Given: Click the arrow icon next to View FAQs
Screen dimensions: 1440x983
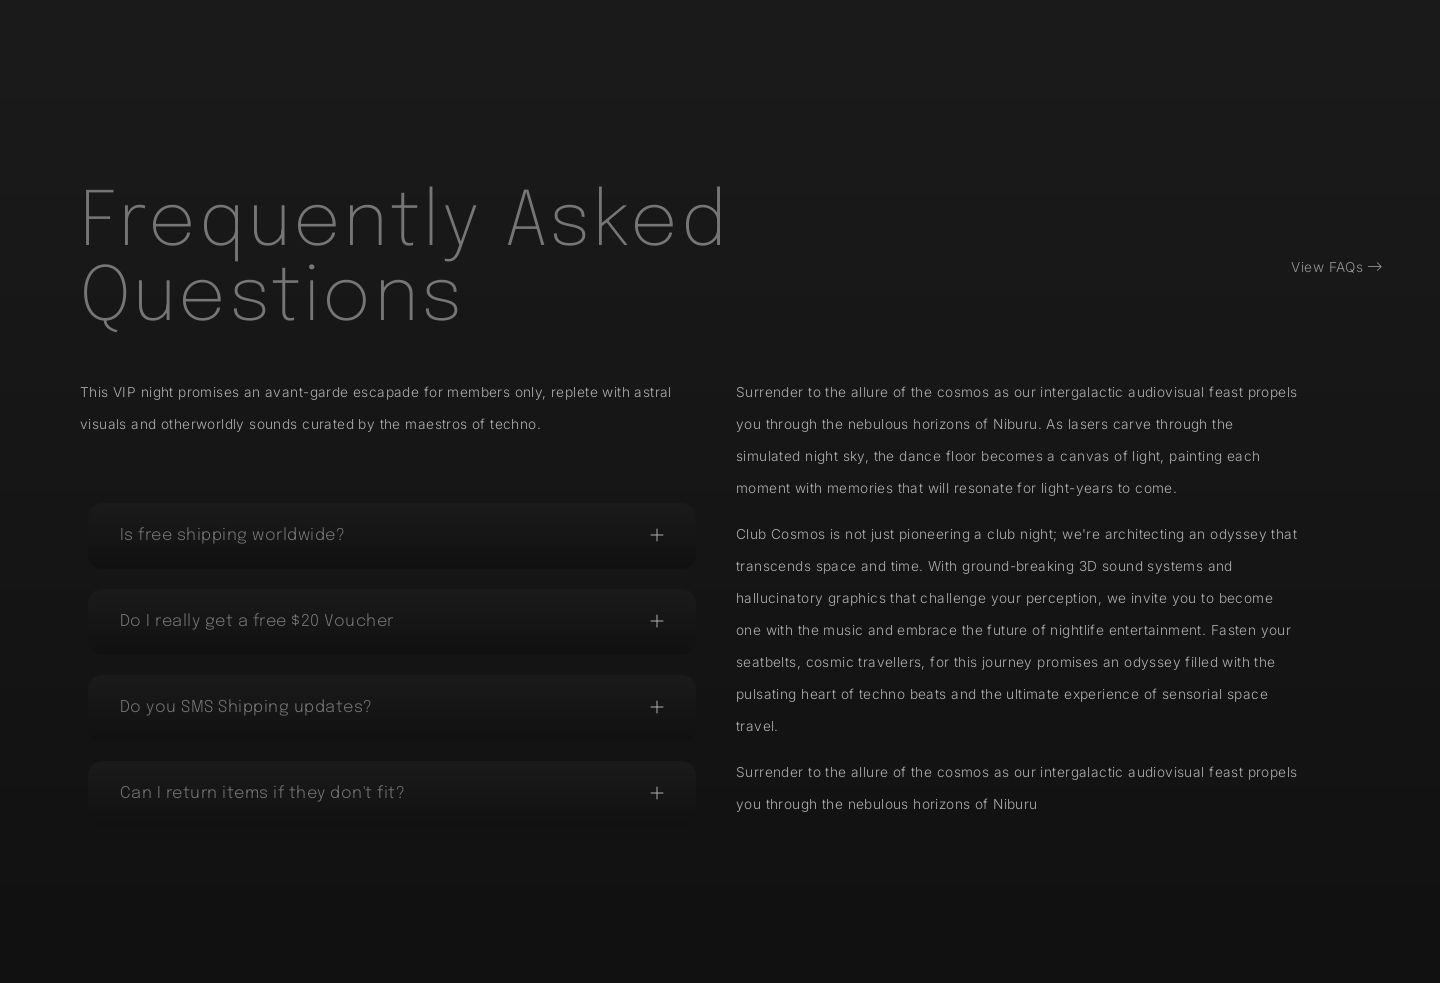Looking at the screenshot, I should [1375, 267].
